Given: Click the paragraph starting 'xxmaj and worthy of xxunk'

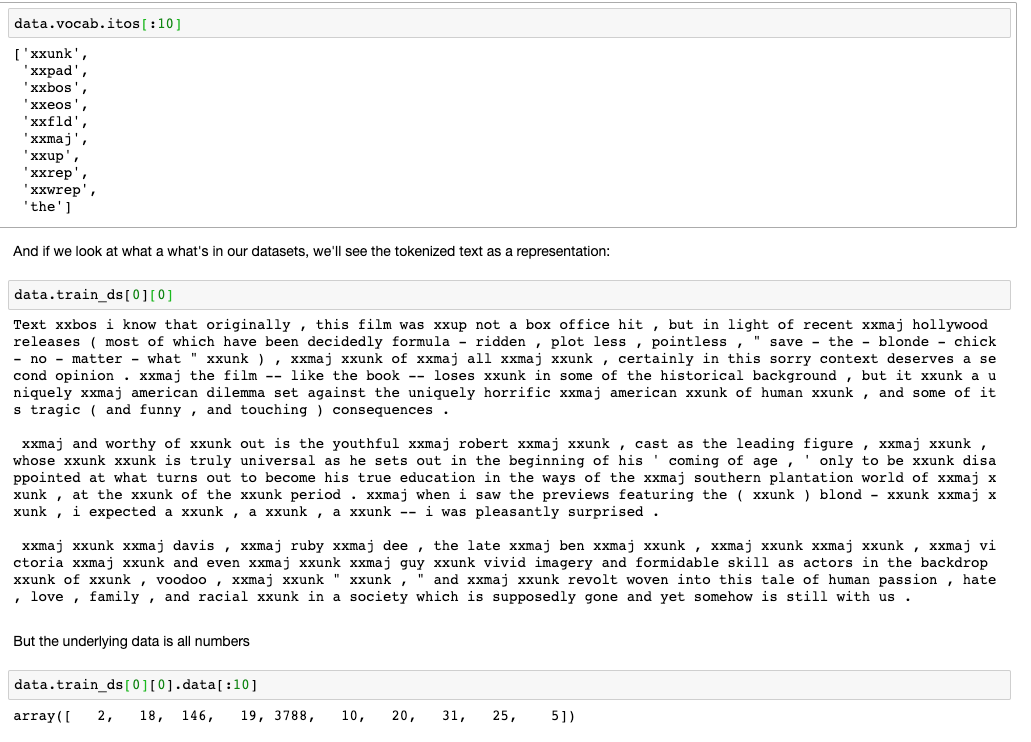Looking at the screenshot, I should [504, 478].
